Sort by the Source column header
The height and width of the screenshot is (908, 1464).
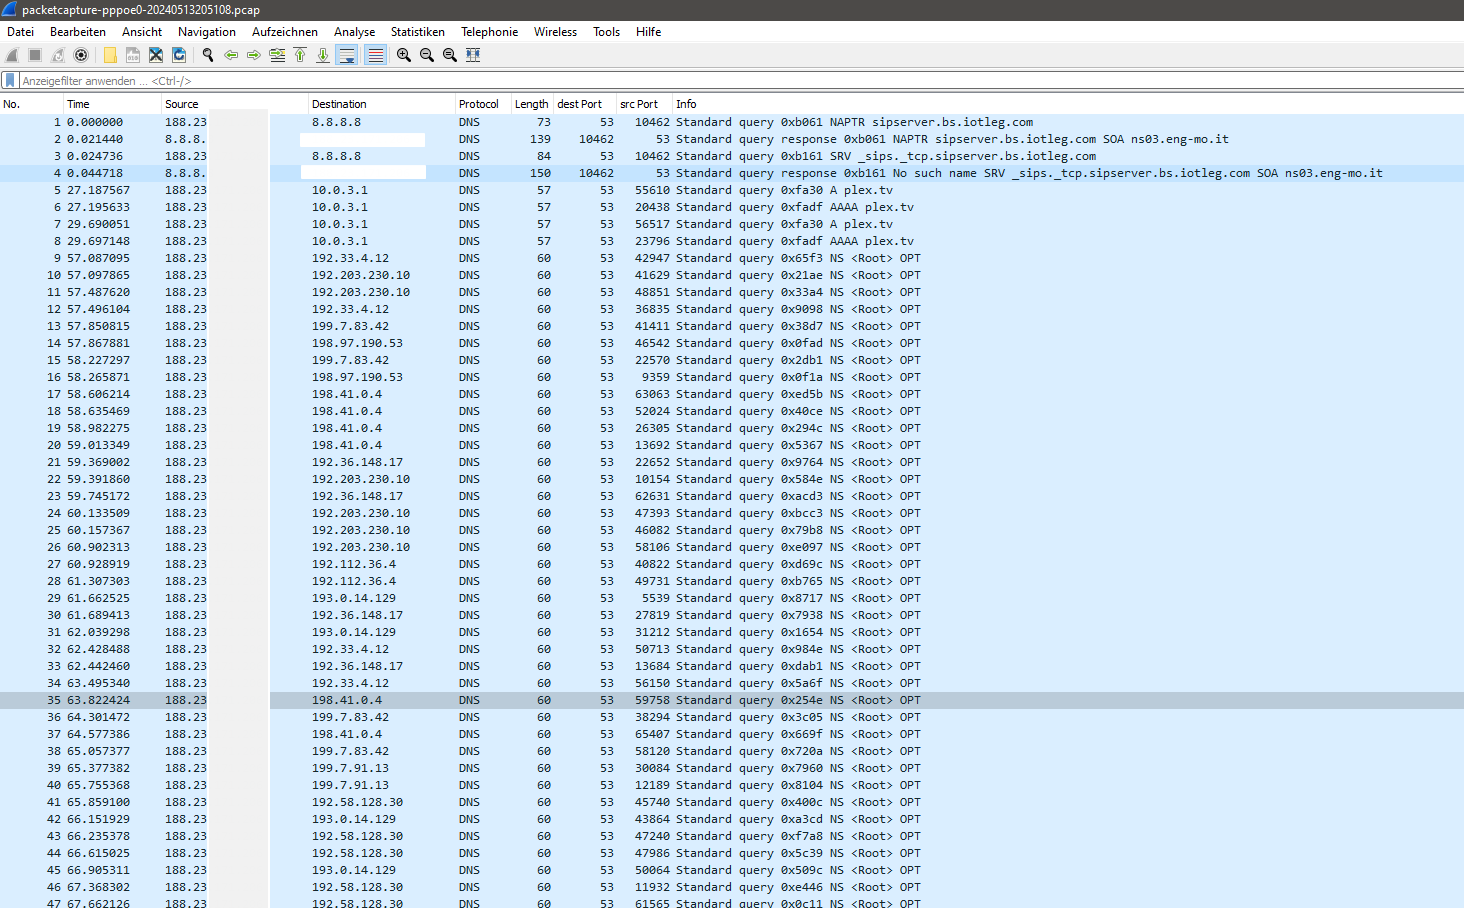tap(235, 104)
